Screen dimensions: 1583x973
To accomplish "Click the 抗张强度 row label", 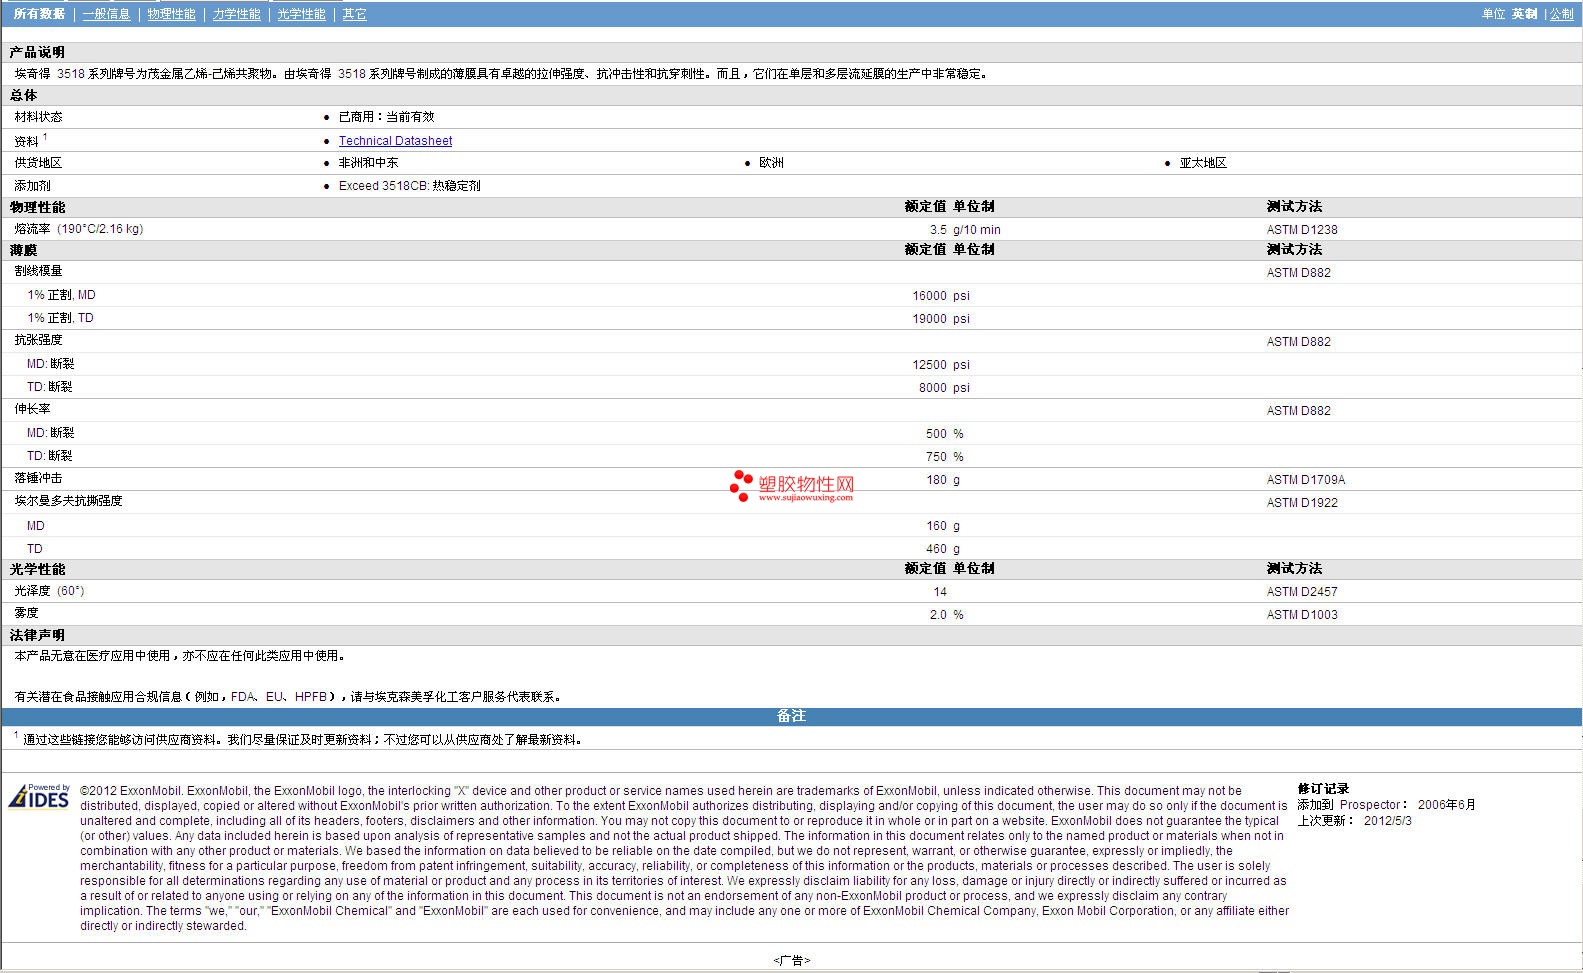I will [38, 340].
